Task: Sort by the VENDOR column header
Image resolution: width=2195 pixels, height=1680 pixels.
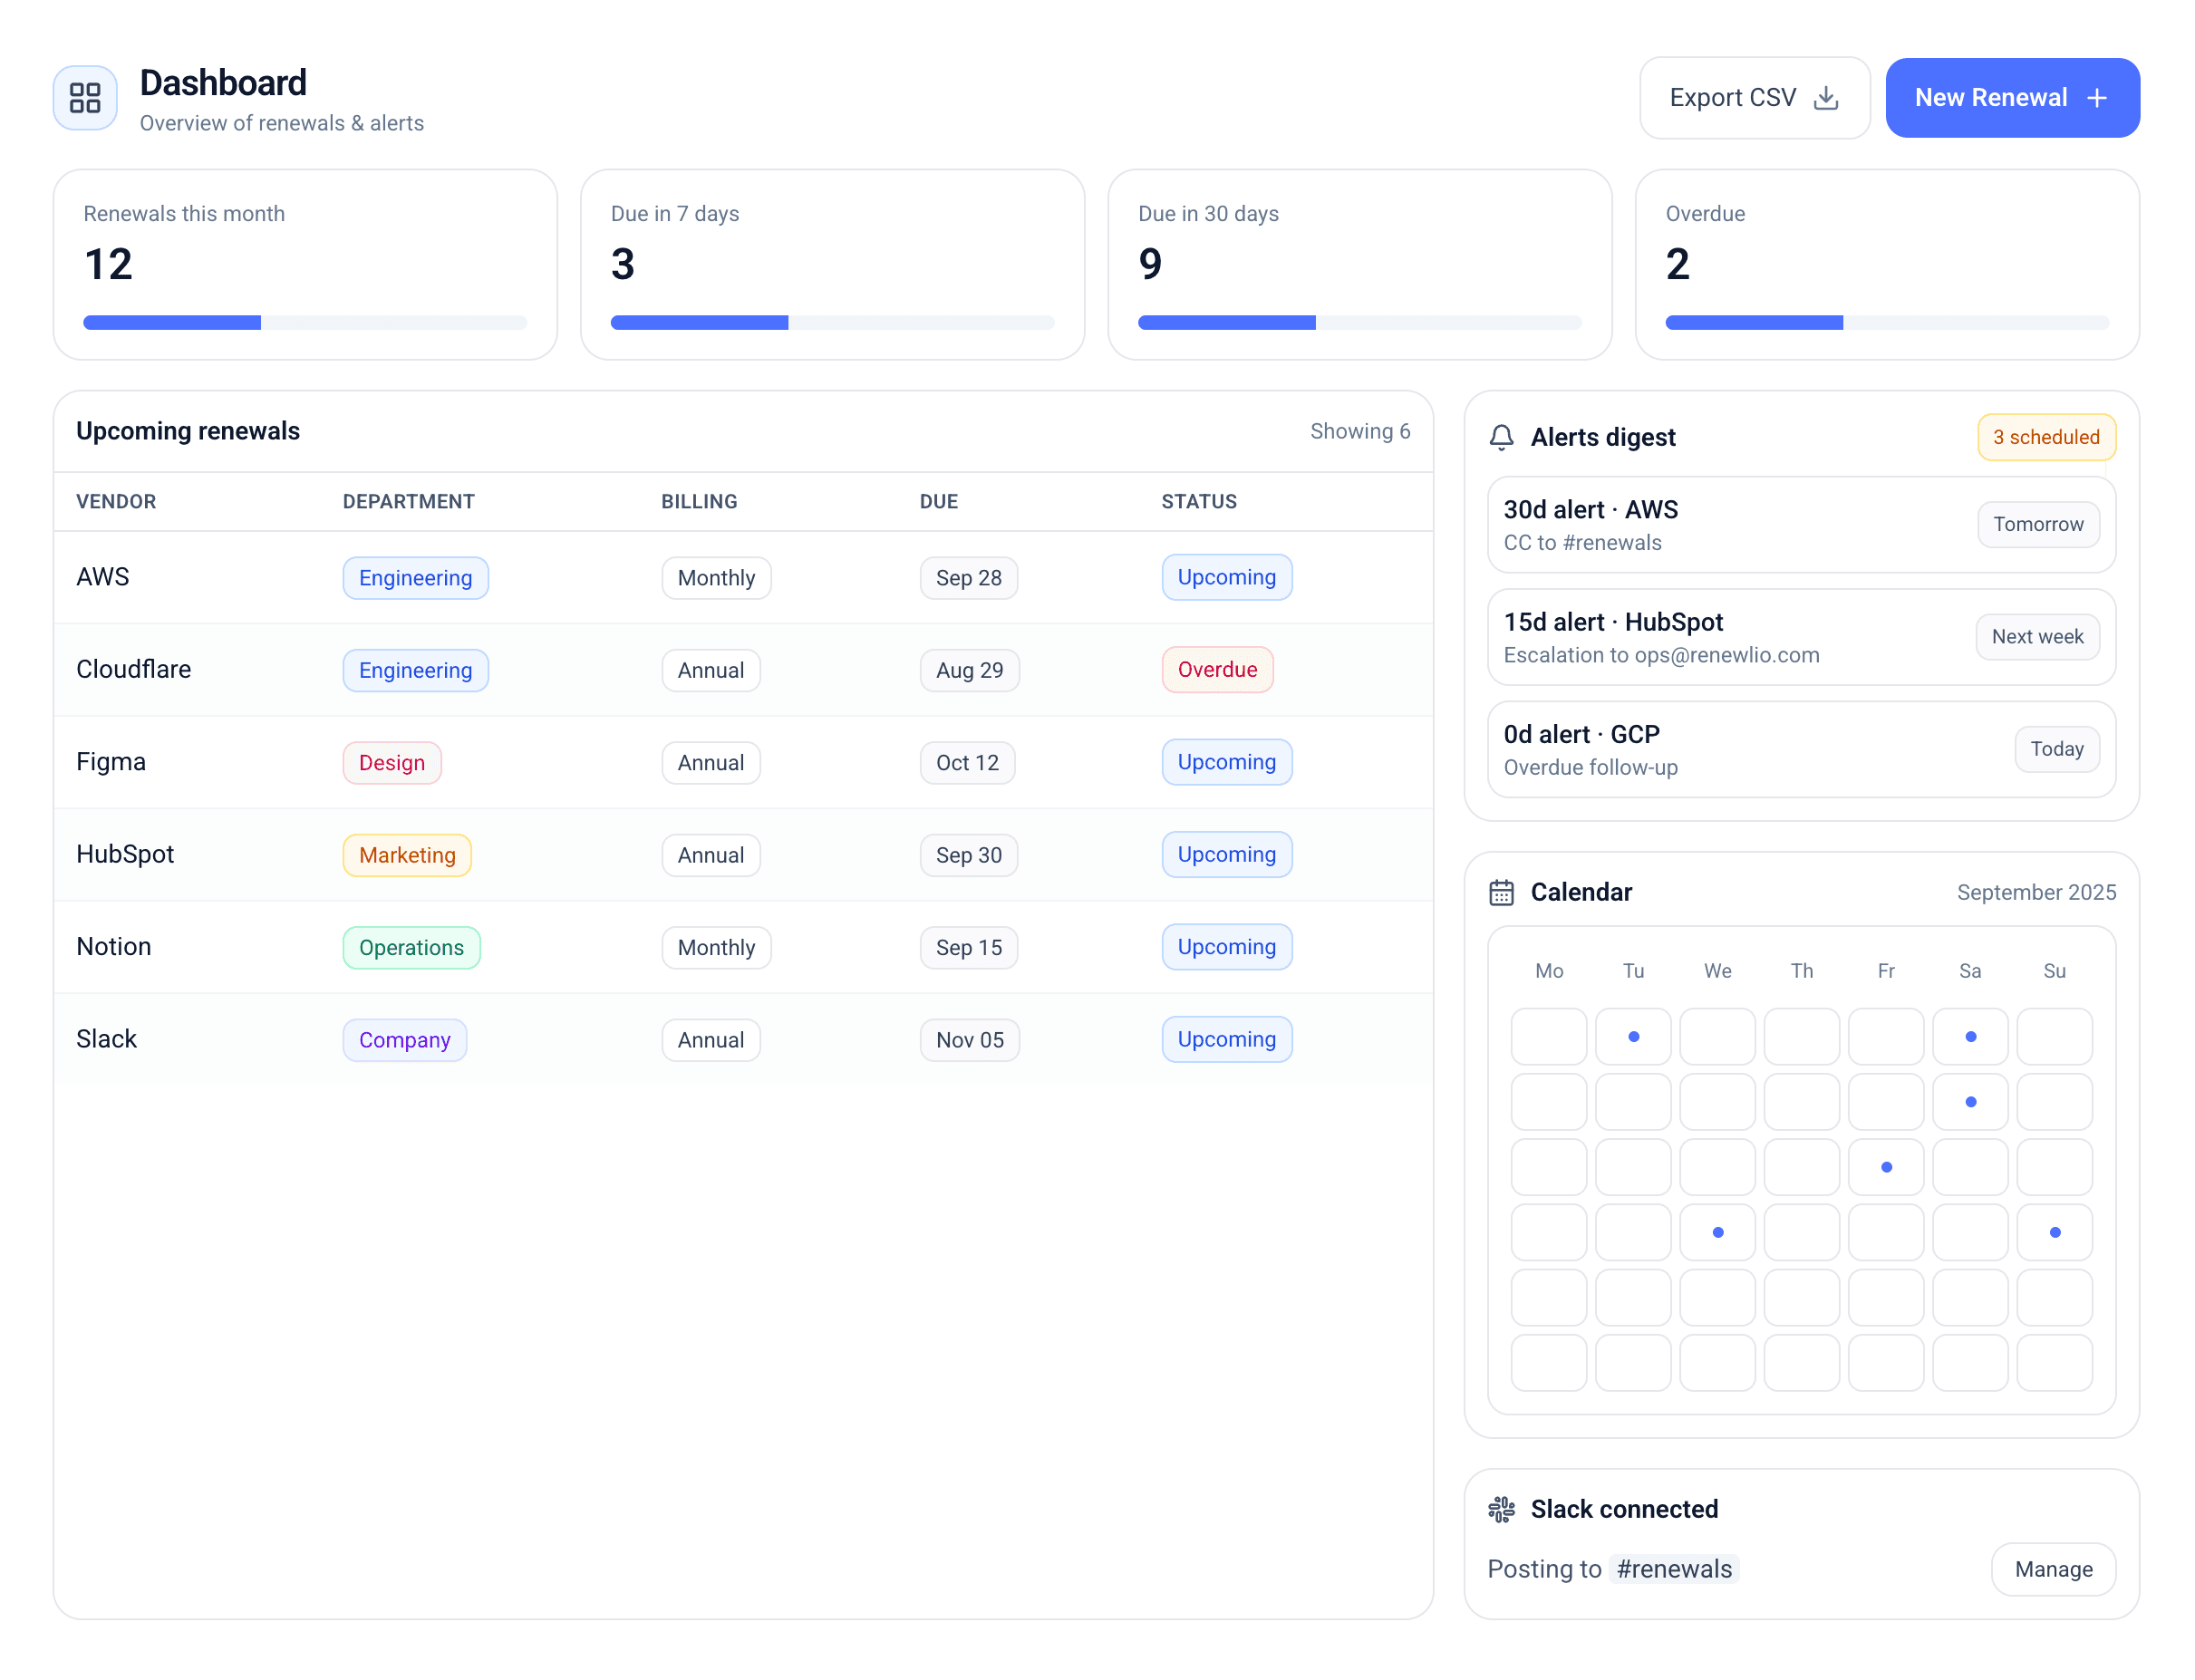Action: pyautogui.click(x=116, y=501)
